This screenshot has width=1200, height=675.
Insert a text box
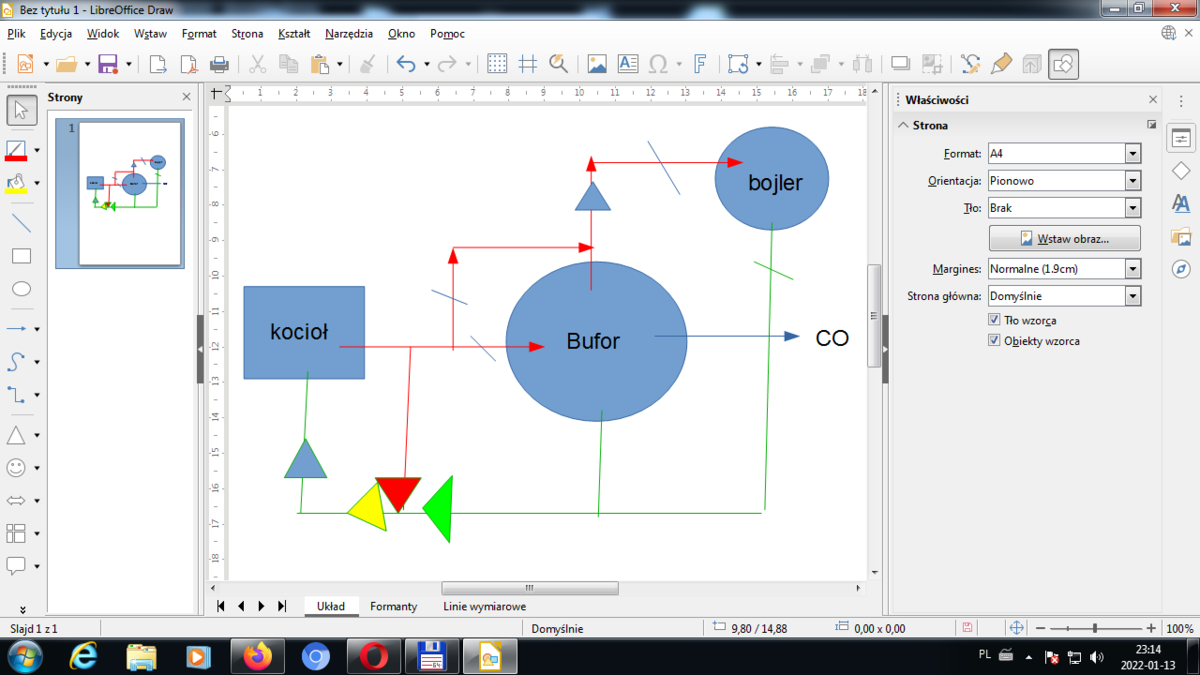[627, 64]
